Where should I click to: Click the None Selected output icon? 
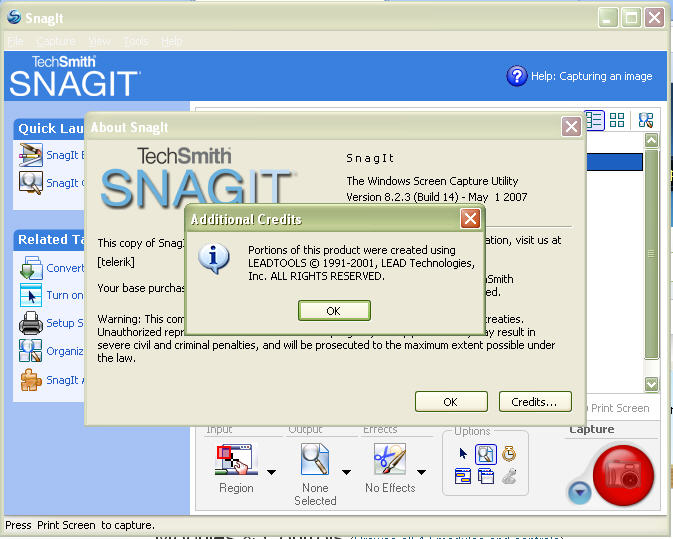[315, 459]
